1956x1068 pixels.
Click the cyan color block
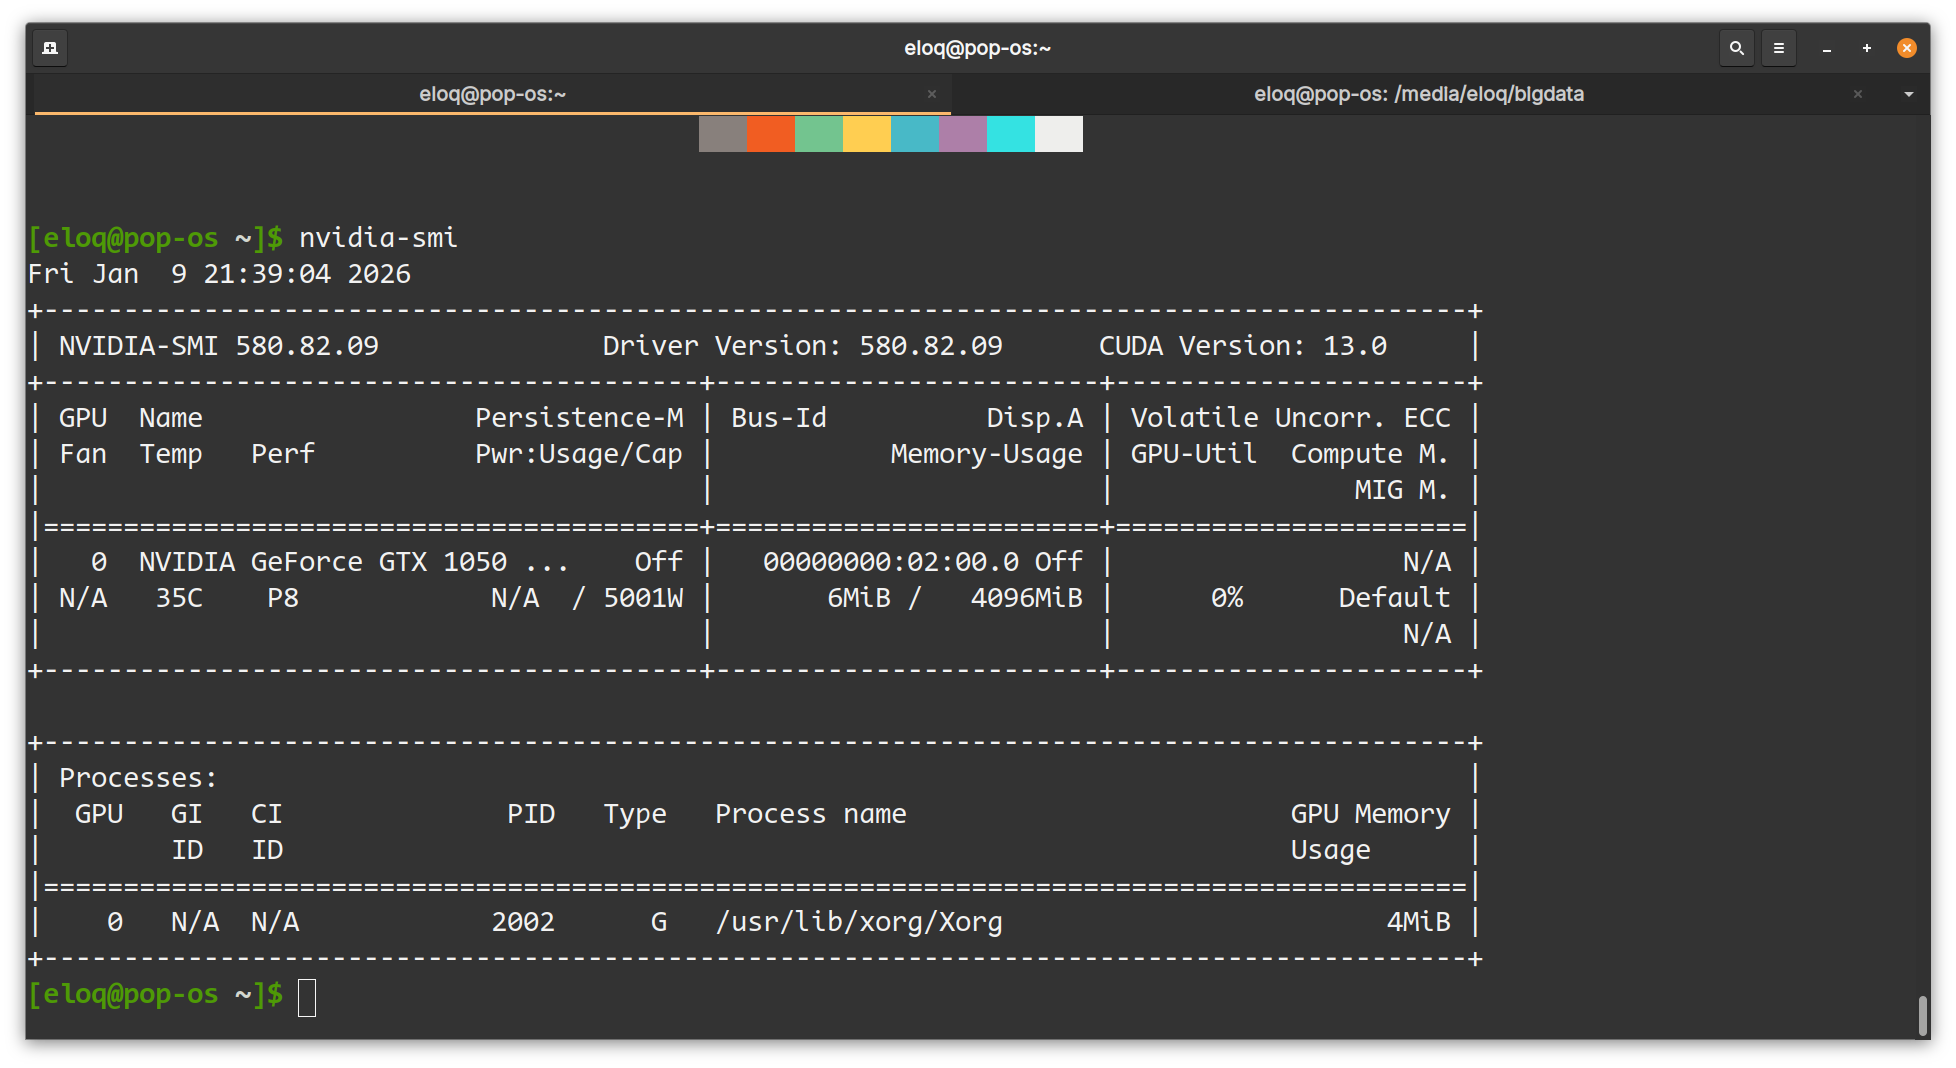pos(1011,134)
